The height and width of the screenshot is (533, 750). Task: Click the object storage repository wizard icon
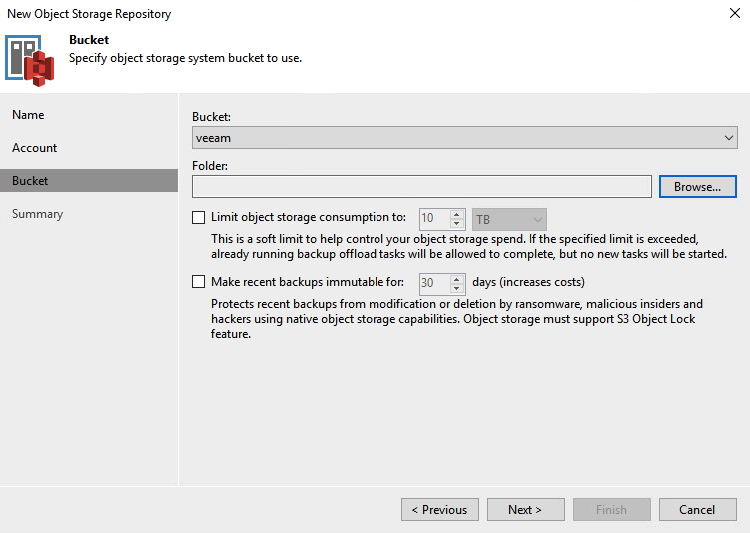[30, 61]
